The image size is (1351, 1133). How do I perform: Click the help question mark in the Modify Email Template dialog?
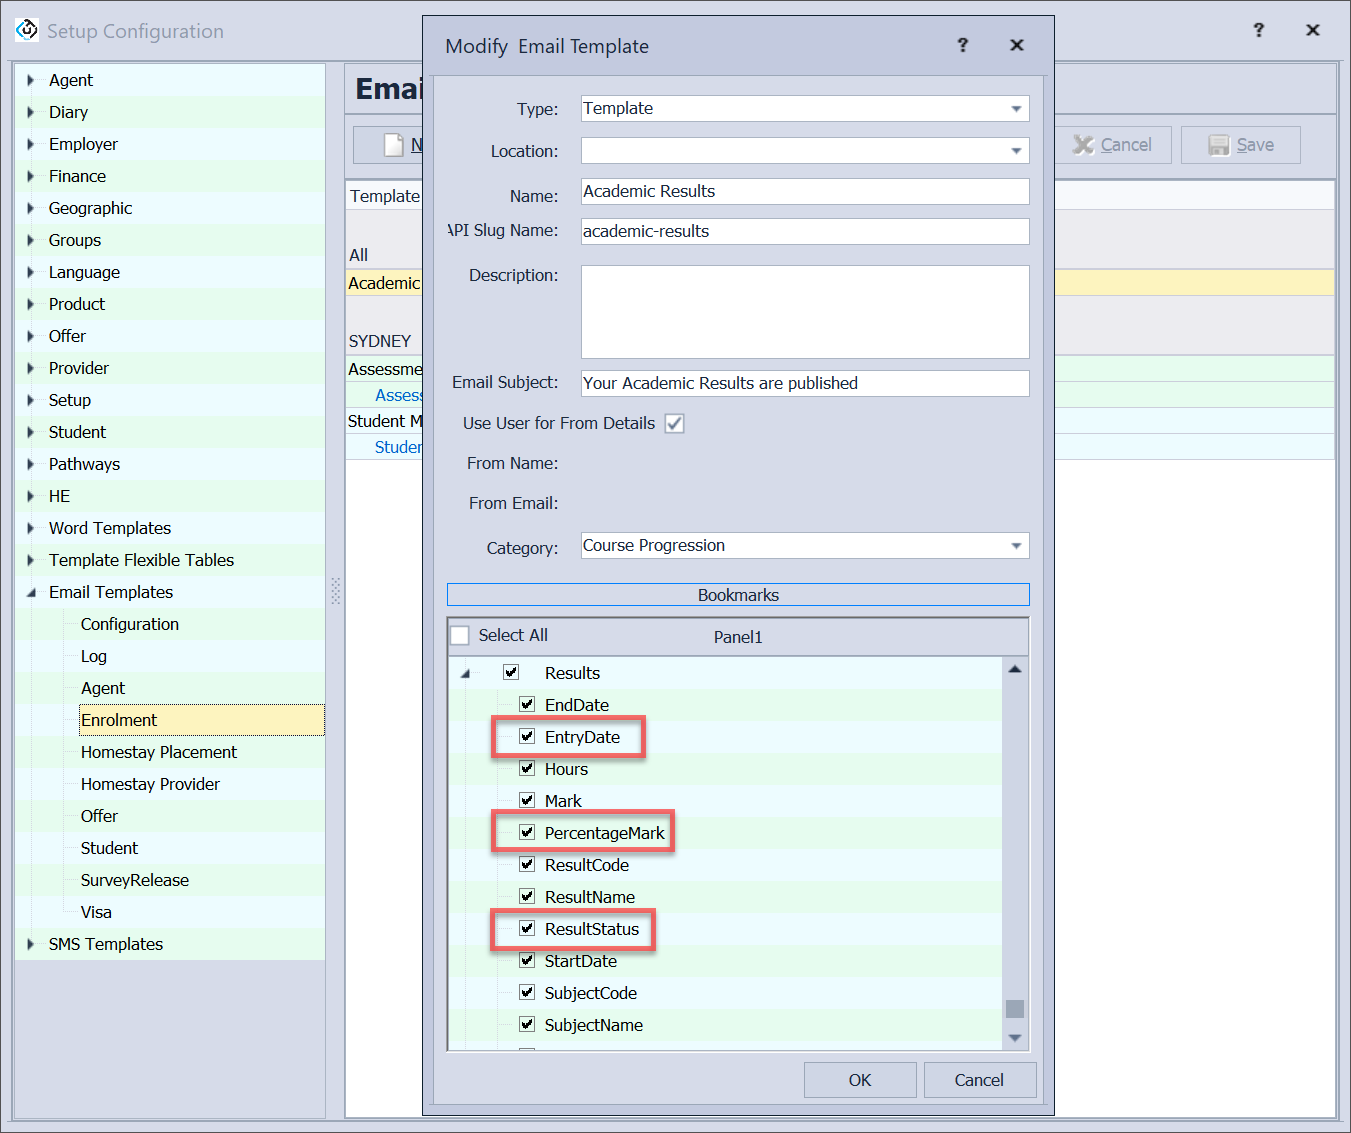pyautogui.click(x=962, y=45)
